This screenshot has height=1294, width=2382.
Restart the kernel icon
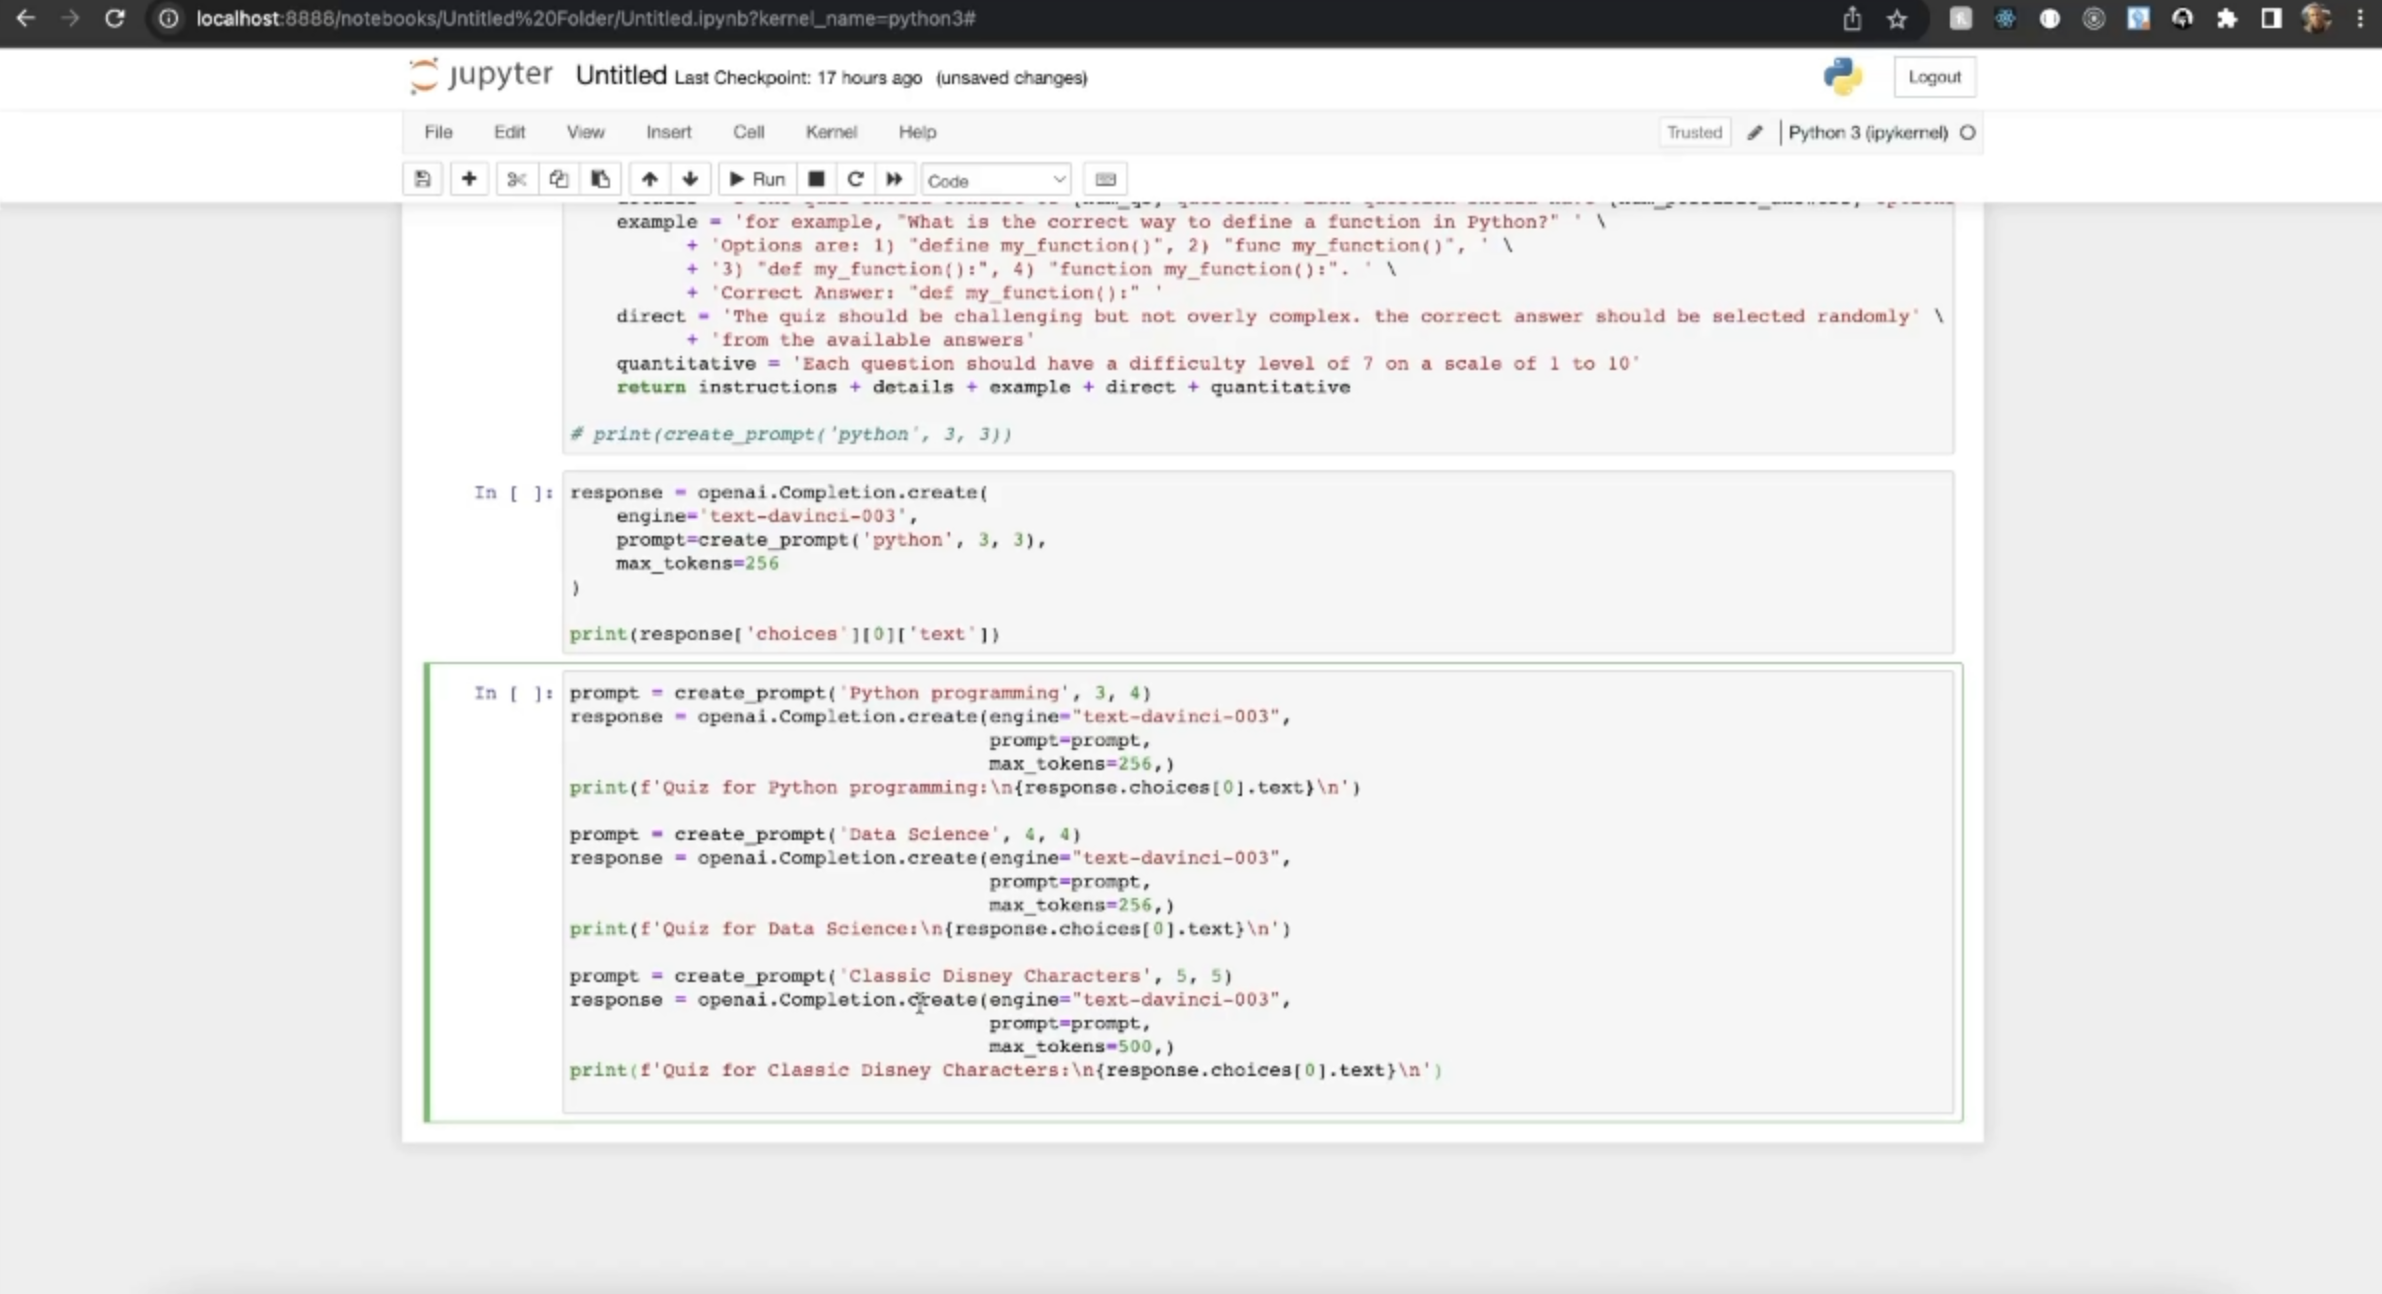(855, 179)
